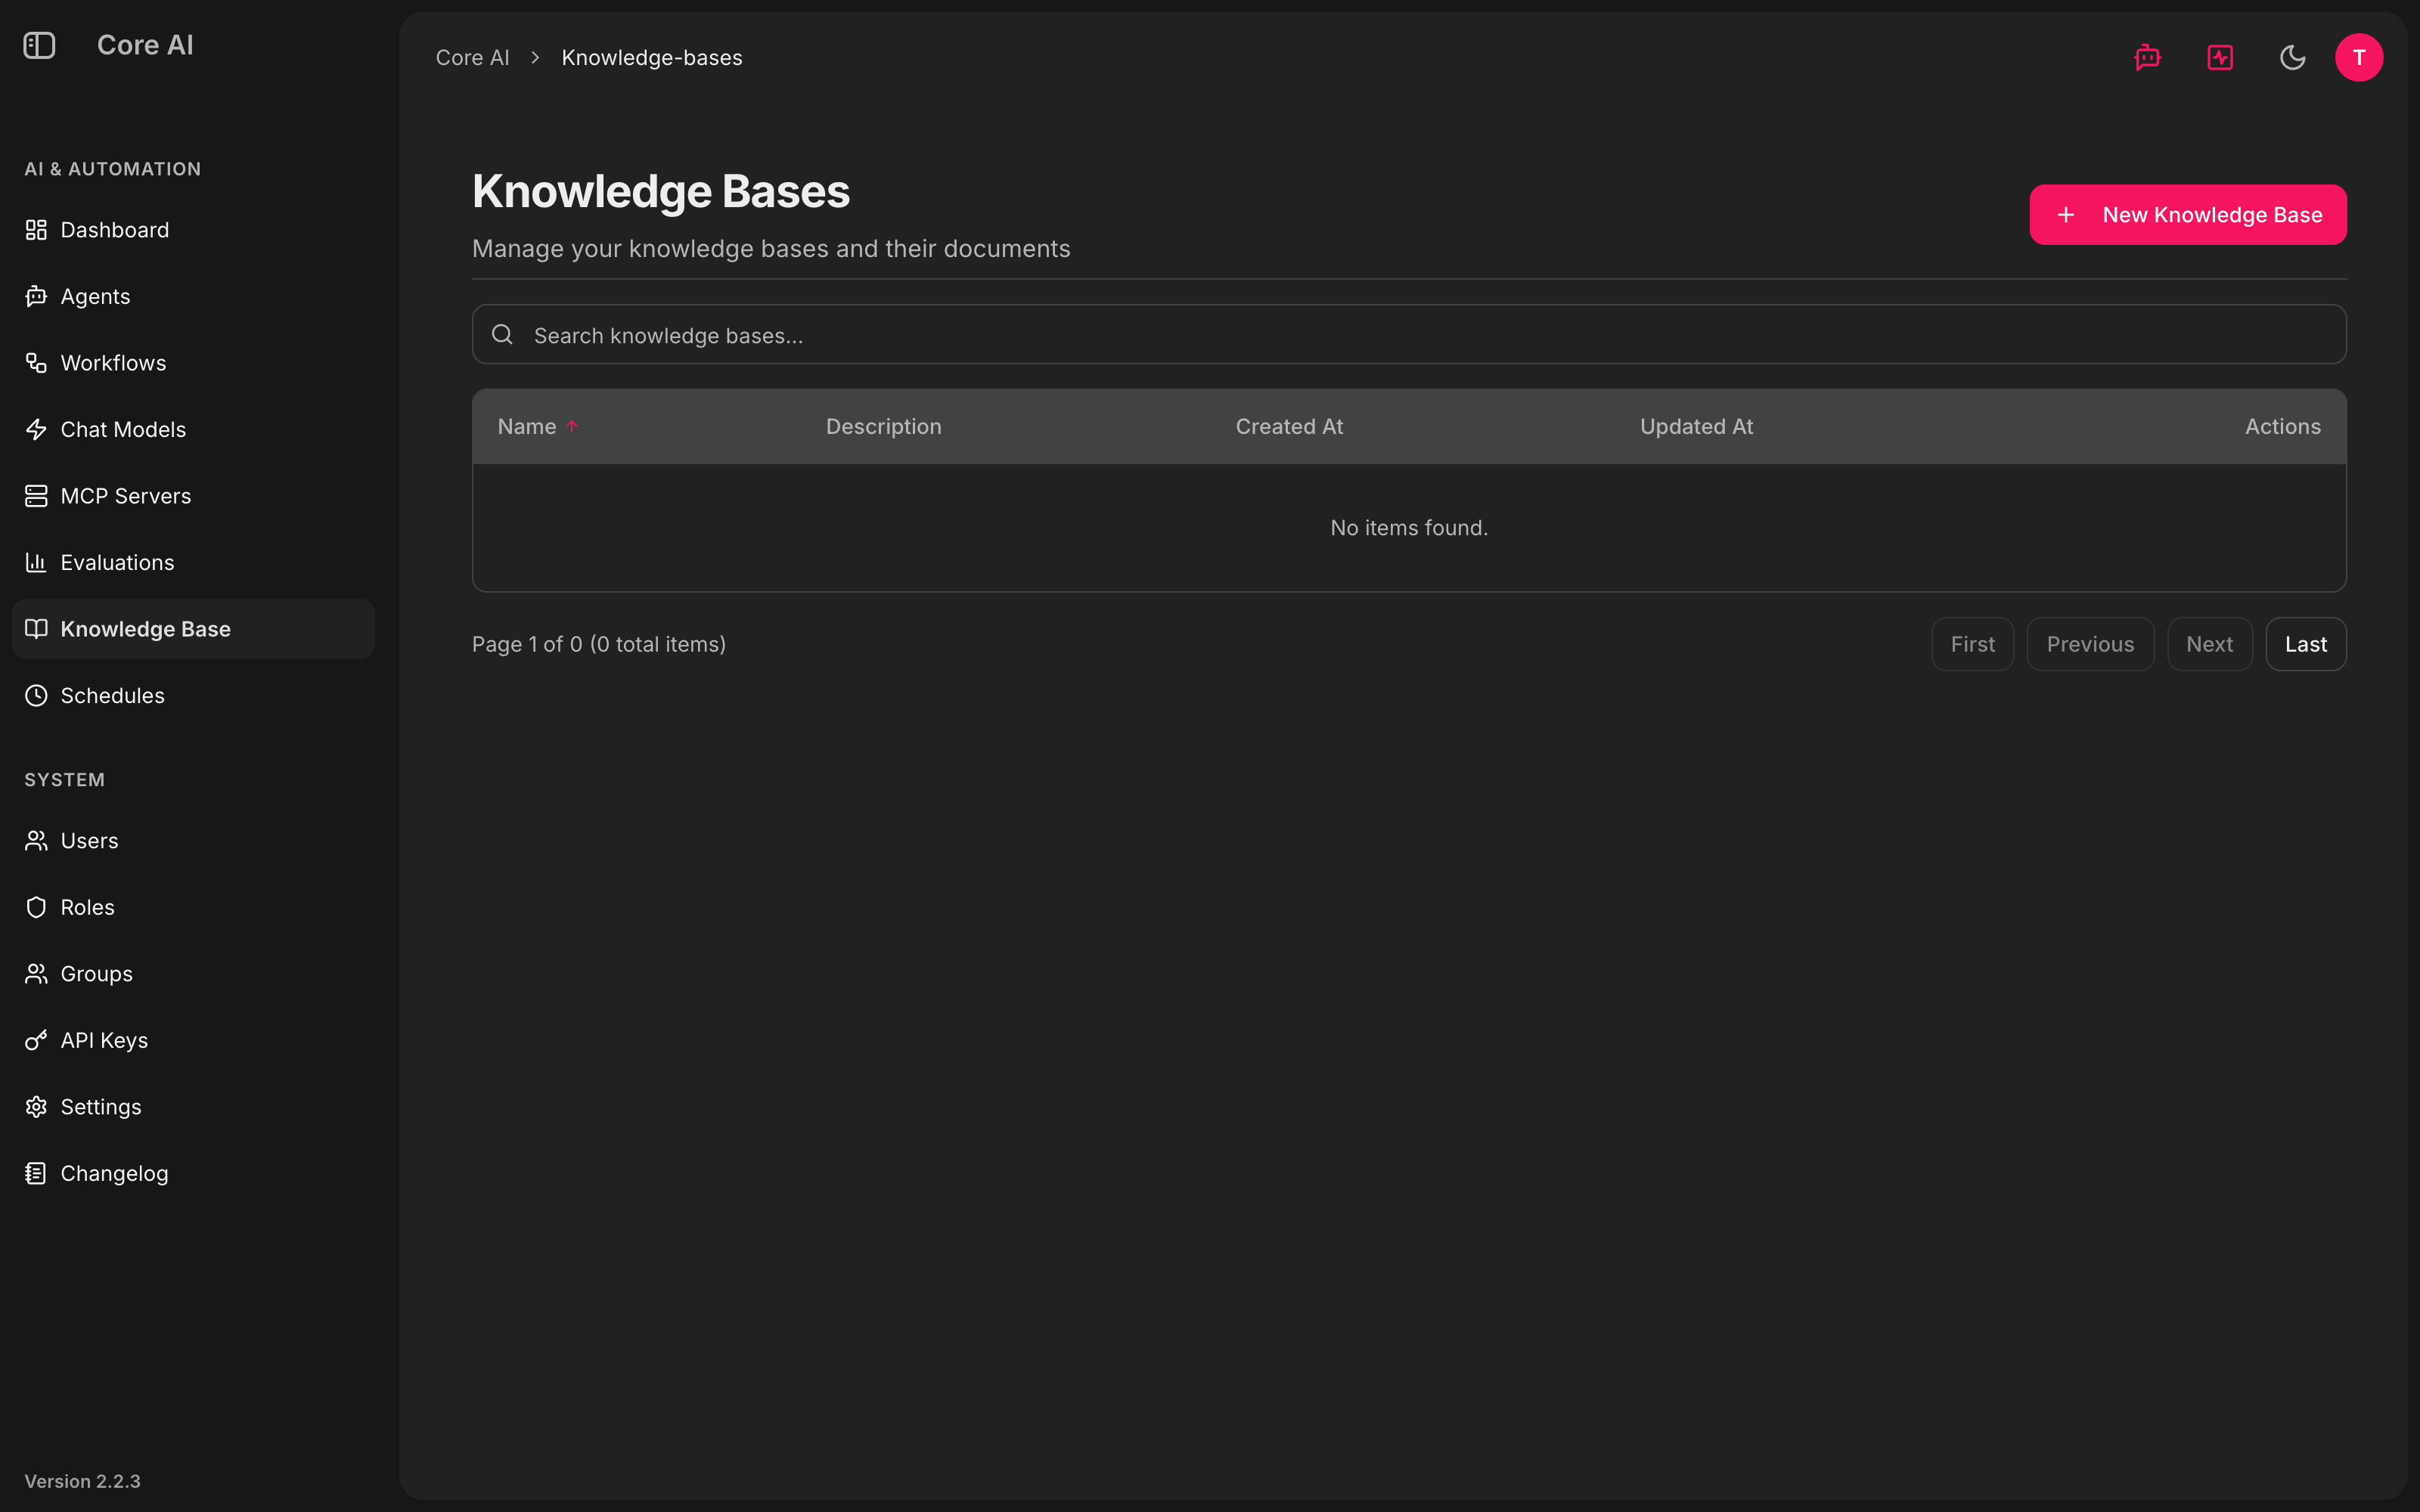Open MCP Servers section
The width and height of the screenshot is (2420, 1512).
(193, 496)
